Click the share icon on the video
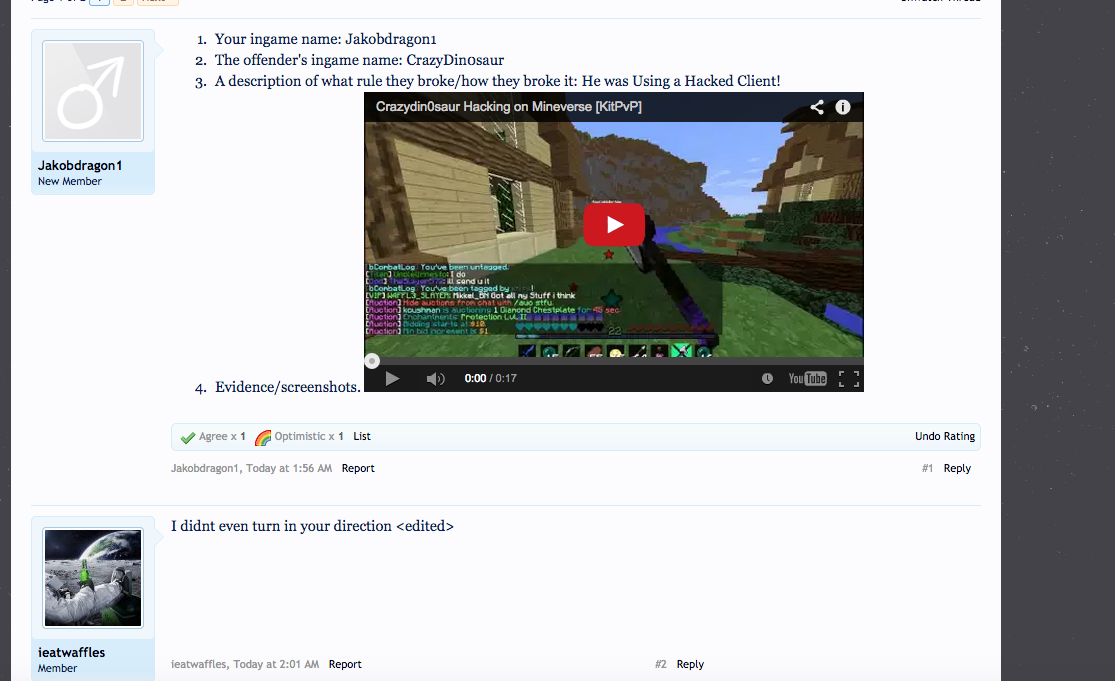 [817, 107]
